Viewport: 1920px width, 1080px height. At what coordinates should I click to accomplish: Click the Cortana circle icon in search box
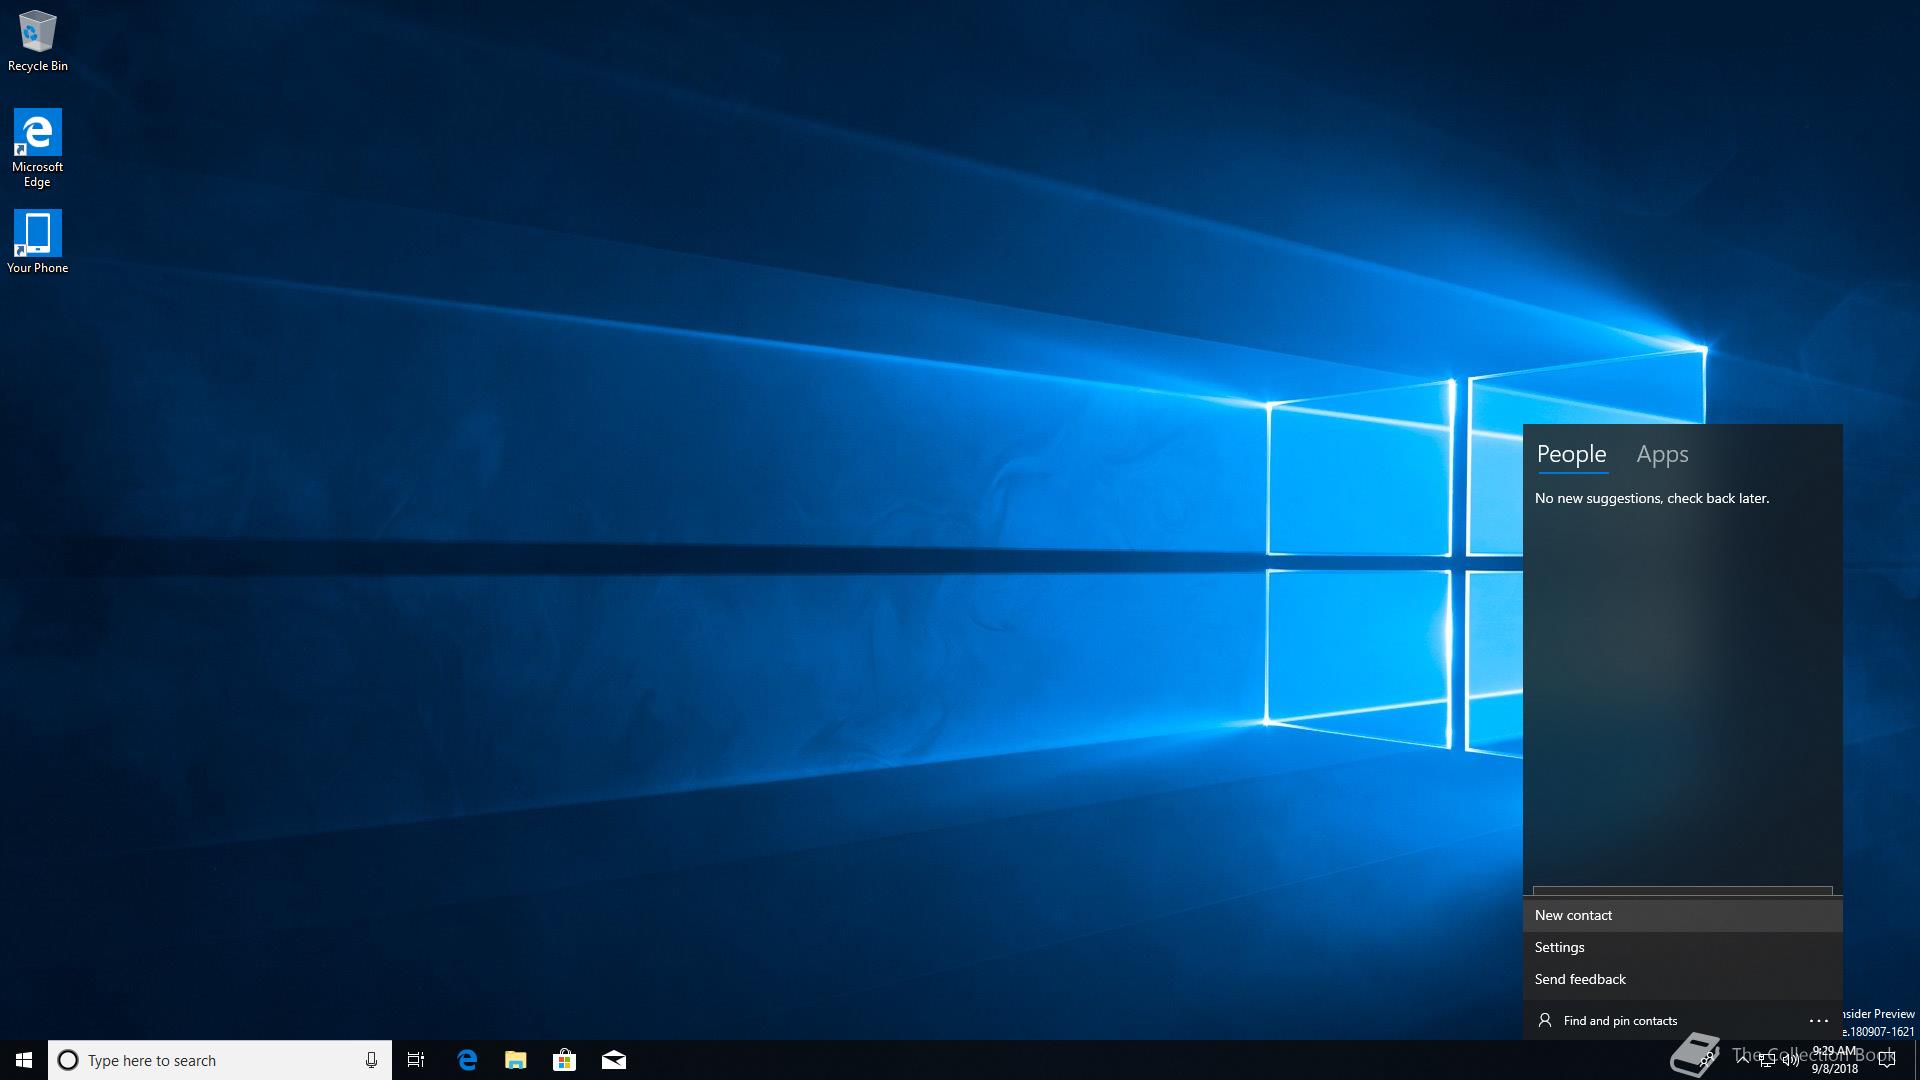click(x=68, y=1060)
